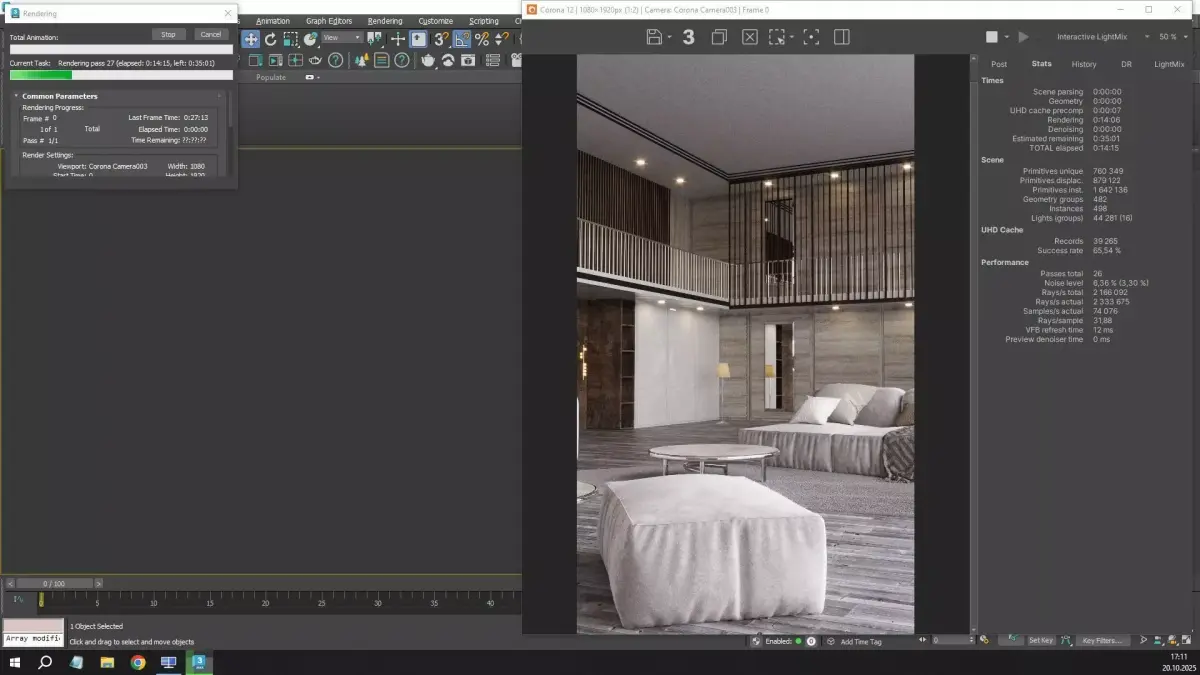Select the render region icon in VFB
Image resolution: width=1200 pixels, height=675 pixels.
[776, 37]
